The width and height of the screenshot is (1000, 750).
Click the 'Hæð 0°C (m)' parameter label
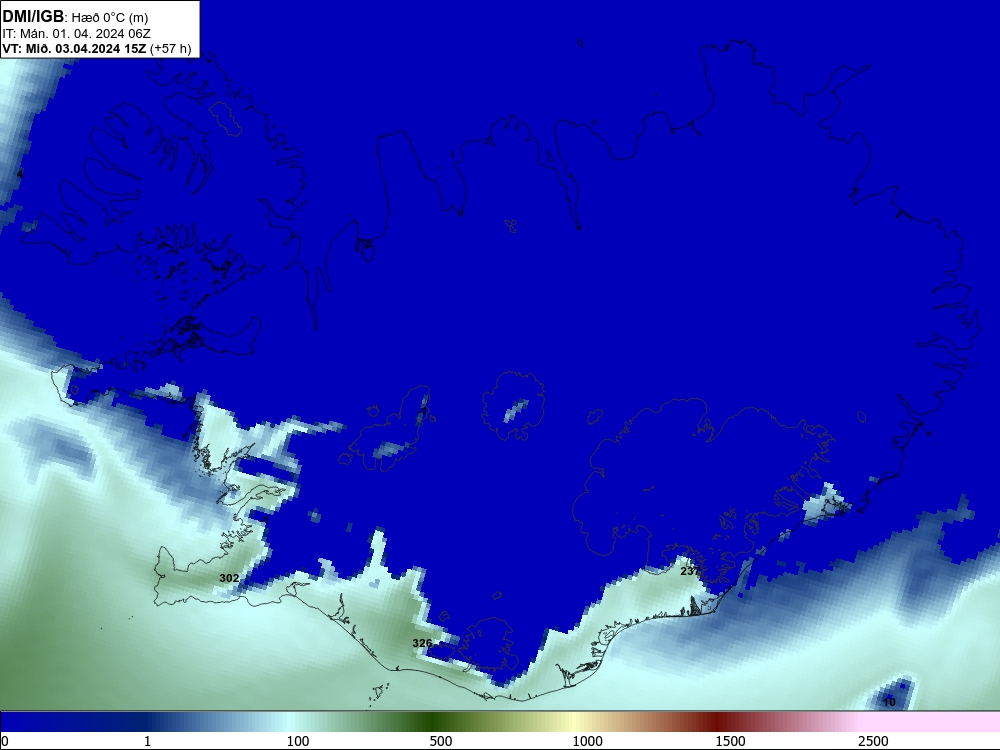110,18
